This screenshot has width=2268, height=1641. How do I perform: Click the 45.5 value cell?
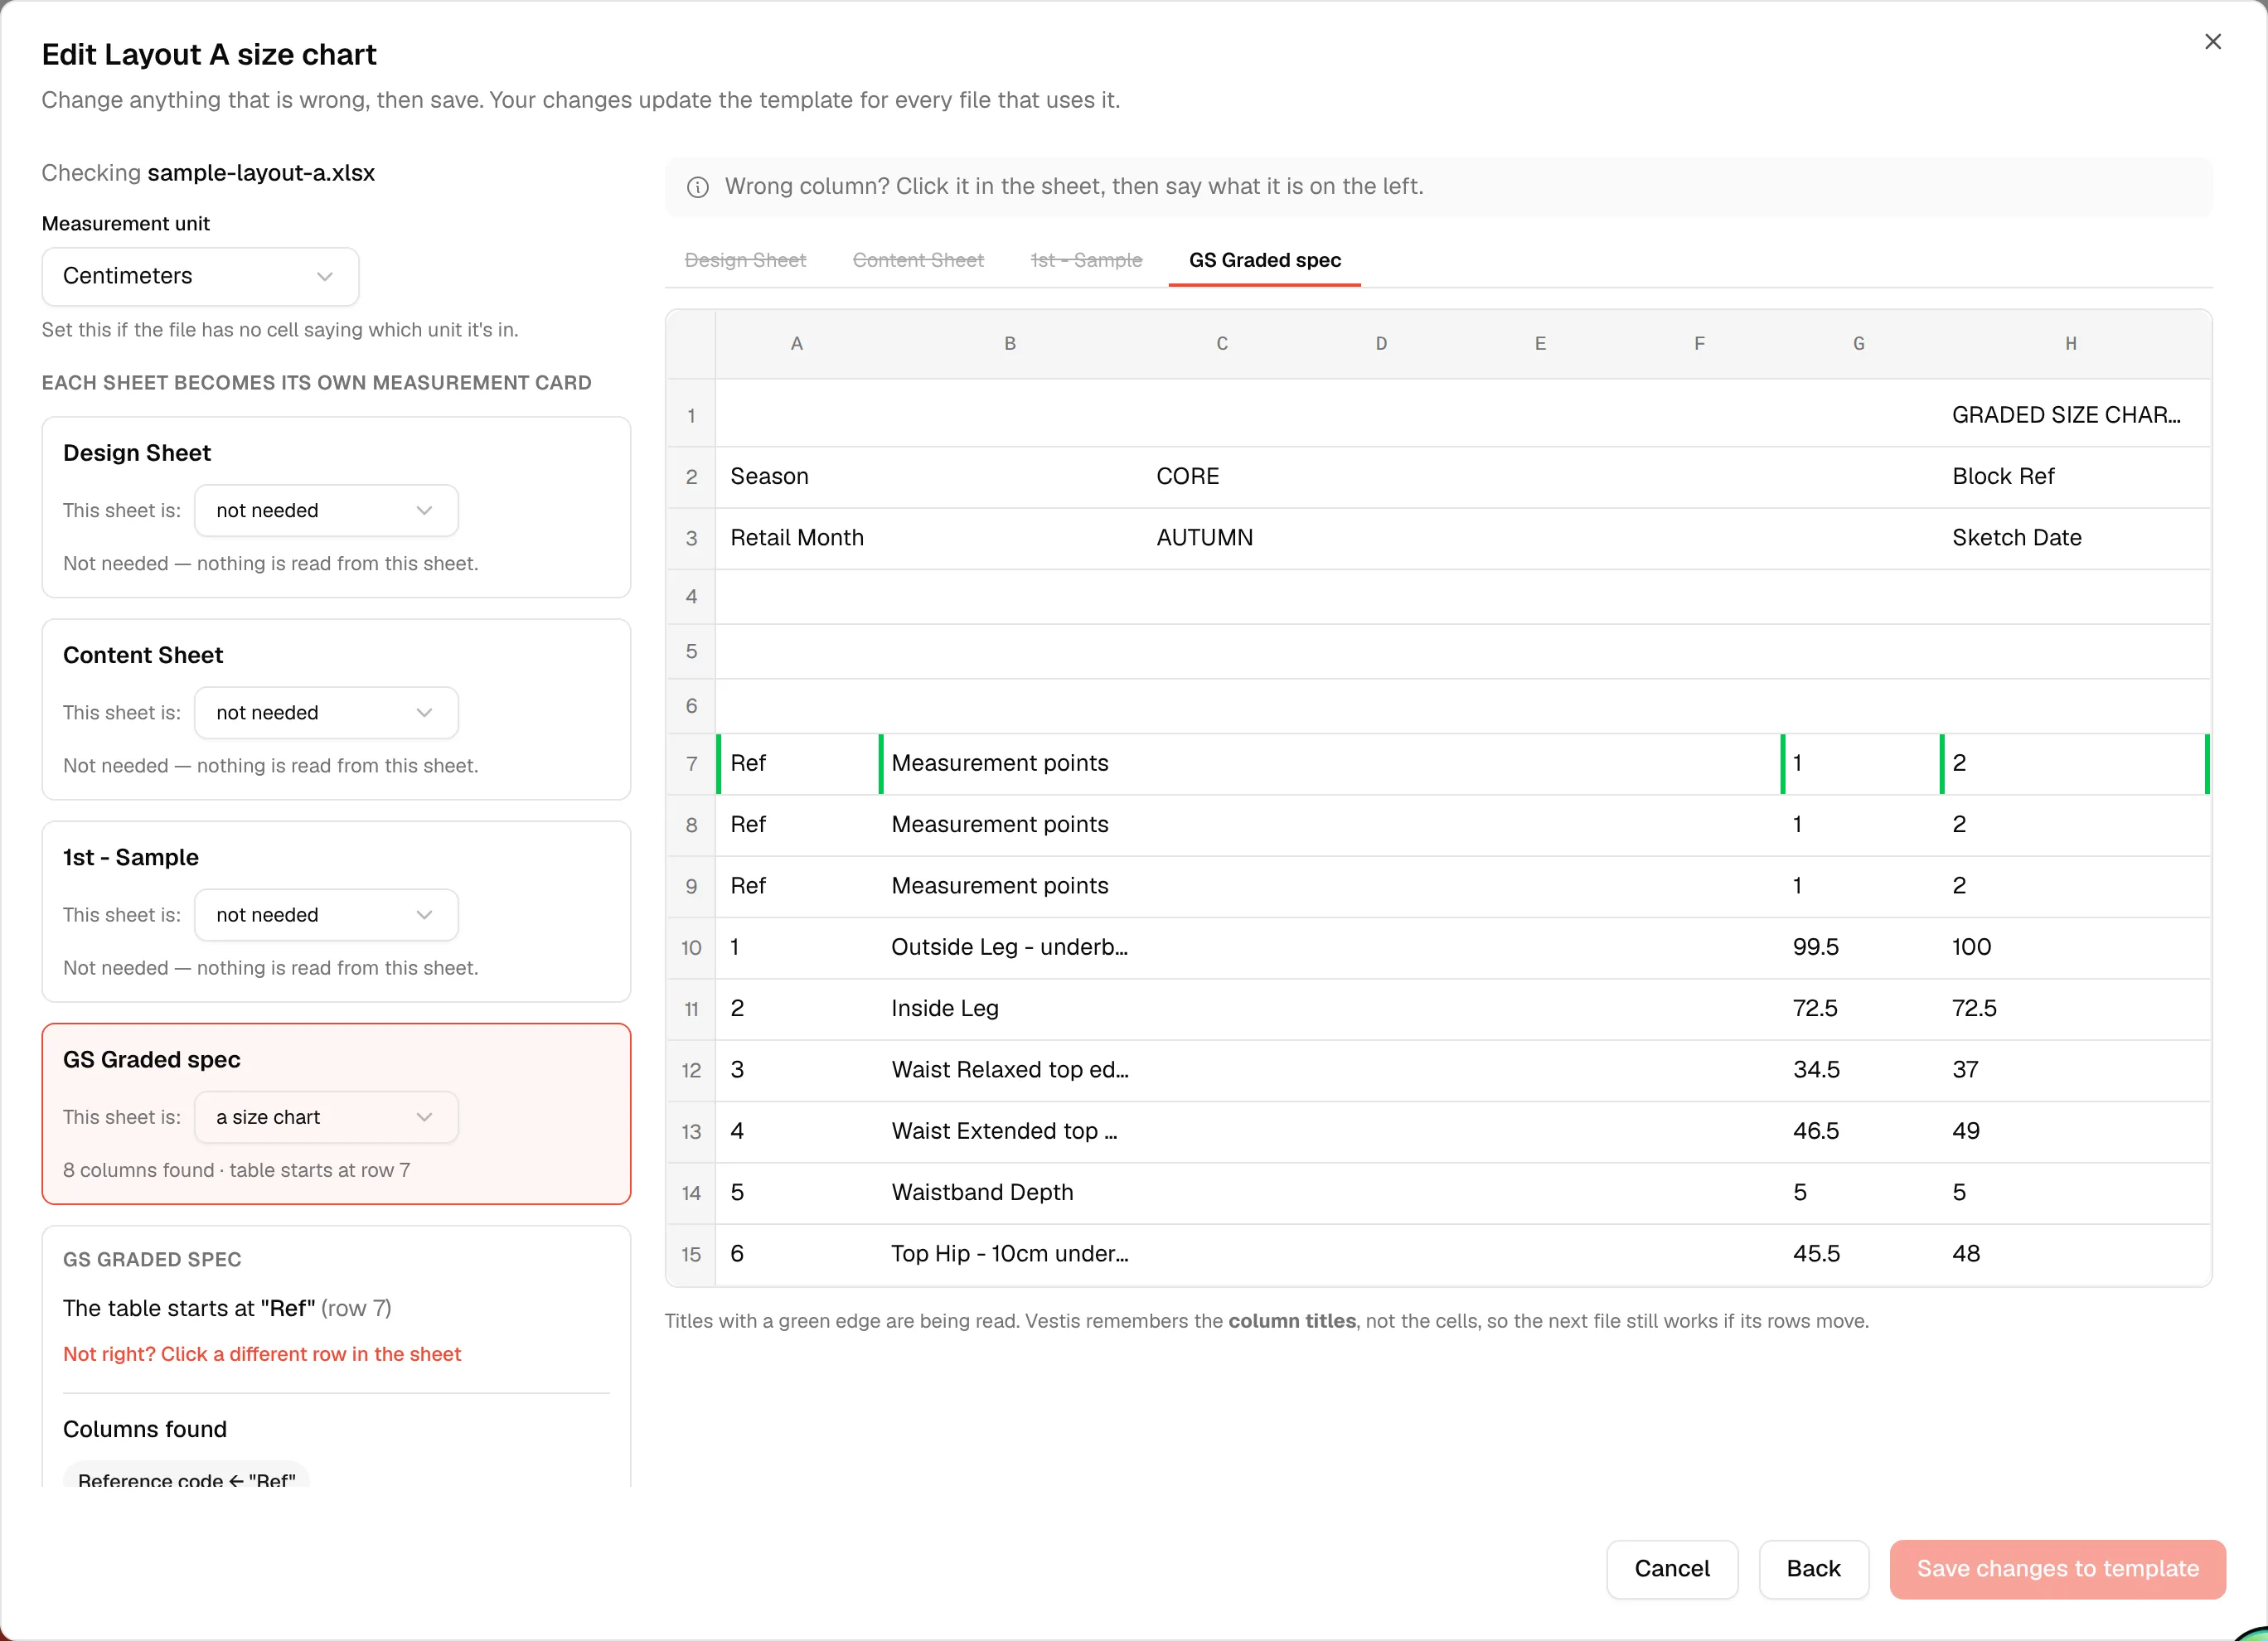click(1859, 1254)
